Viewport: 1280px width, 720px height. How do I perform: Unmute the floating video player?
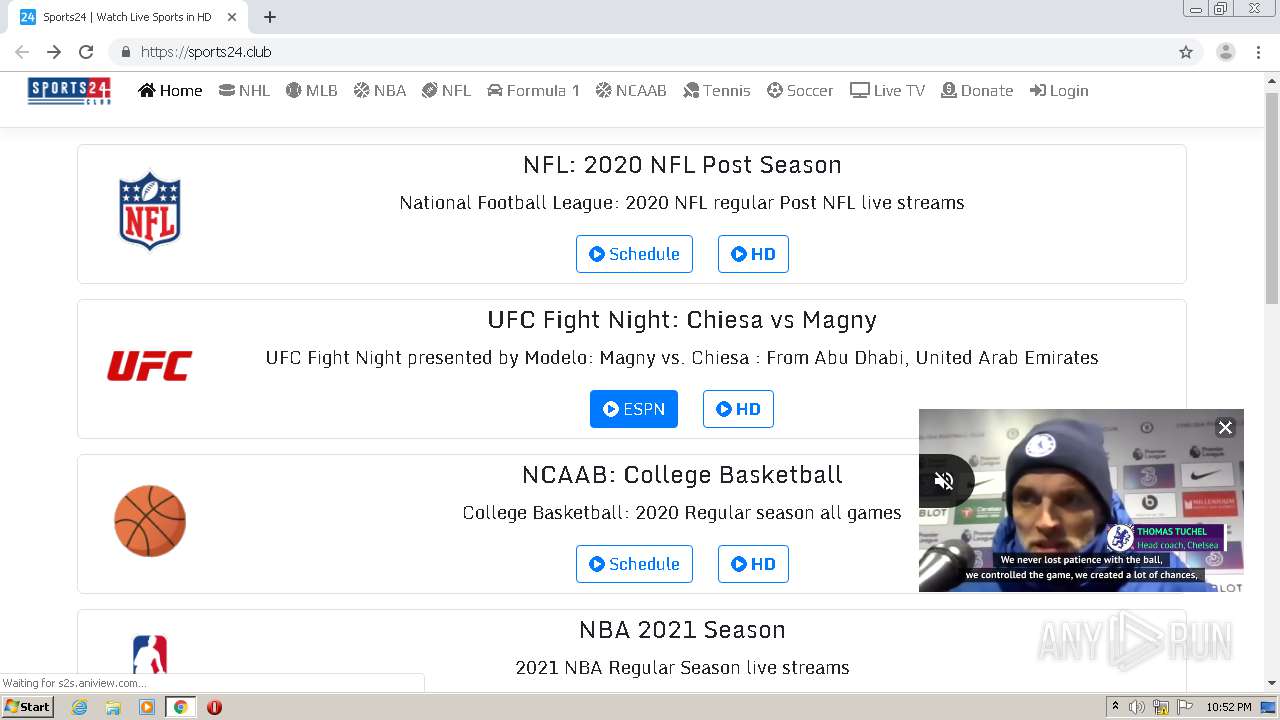point(944,481)
